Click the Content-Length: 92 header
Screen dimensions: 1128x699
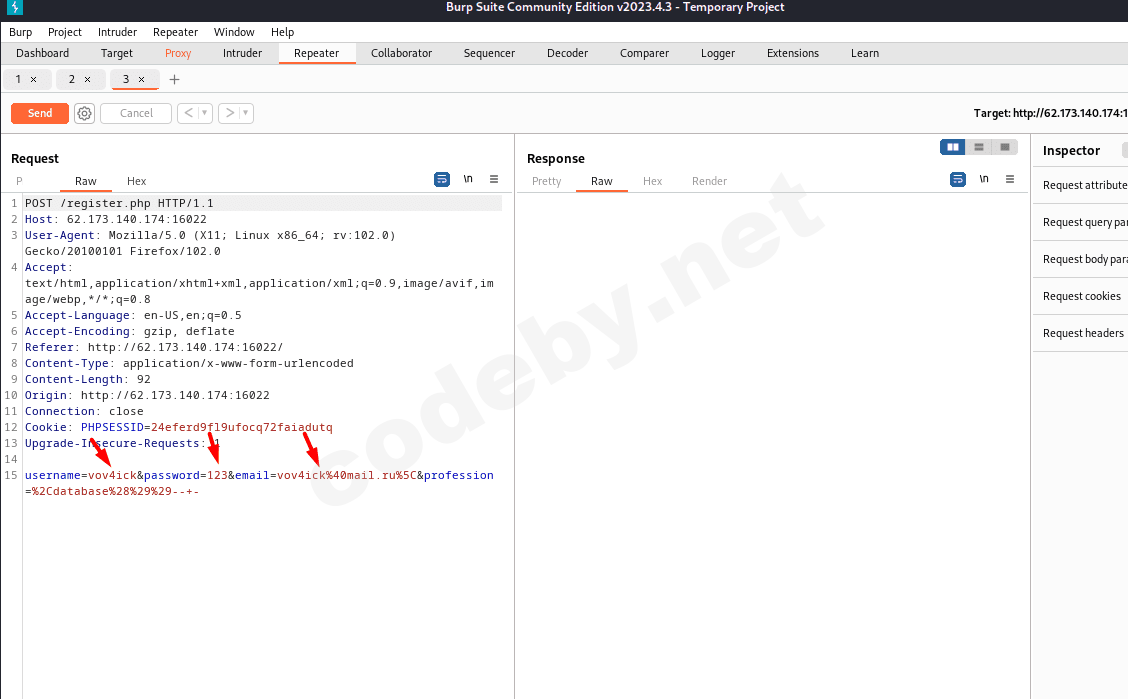point(88,379)
